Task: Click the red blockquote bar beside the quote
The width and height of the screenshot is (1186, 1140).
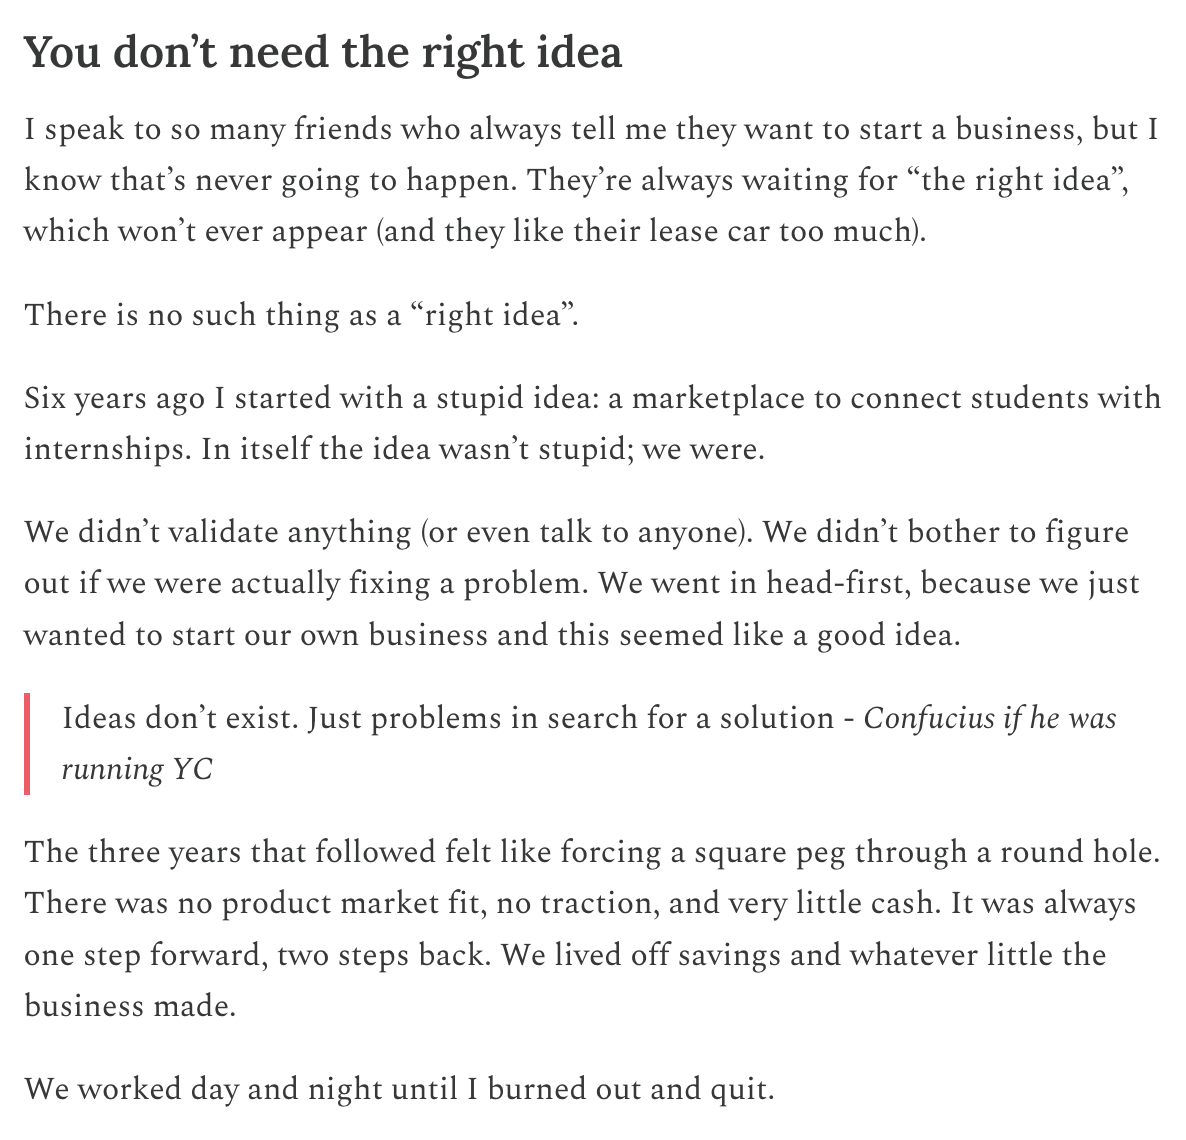Action: pyautogui.click(x=27, y=744)
